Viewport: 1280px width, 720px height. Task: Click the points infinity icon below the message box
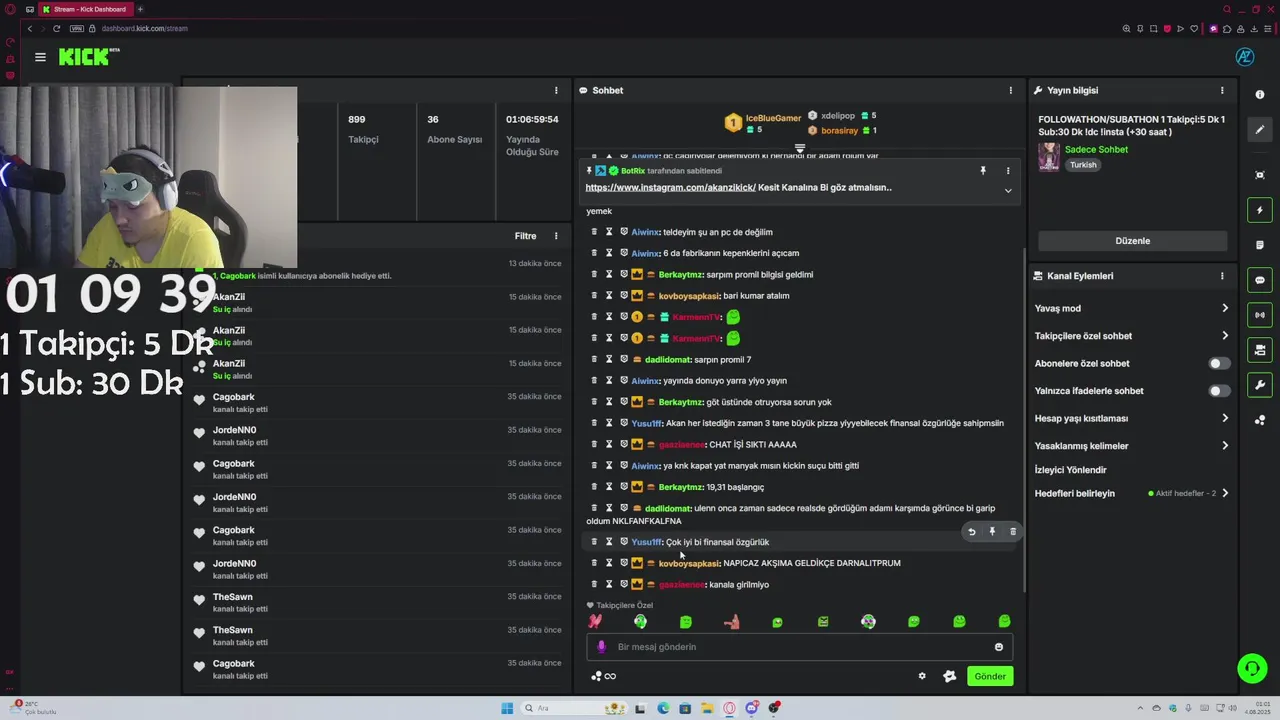click(603, 676)
